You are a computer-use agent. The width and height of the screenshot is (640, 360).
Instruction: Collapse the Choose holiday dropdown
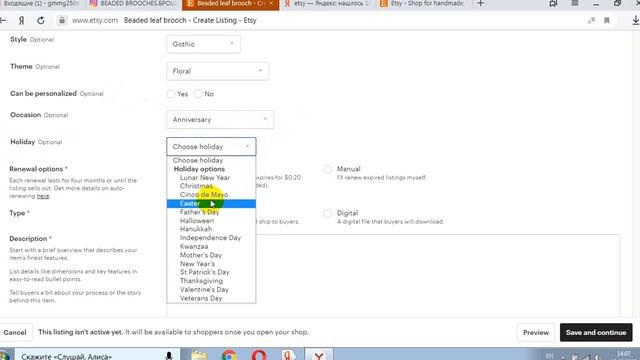[211, 147]
